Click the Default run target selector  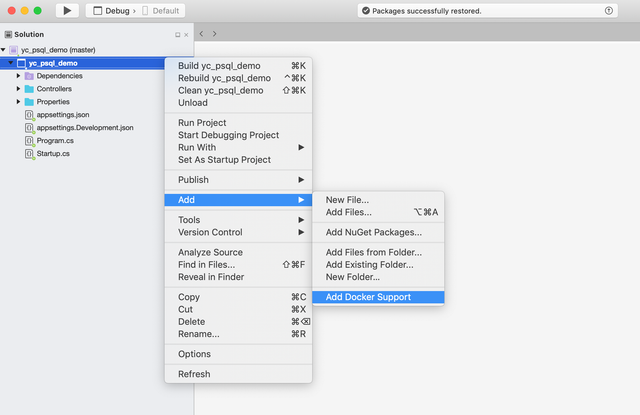[x=165, y=11]
